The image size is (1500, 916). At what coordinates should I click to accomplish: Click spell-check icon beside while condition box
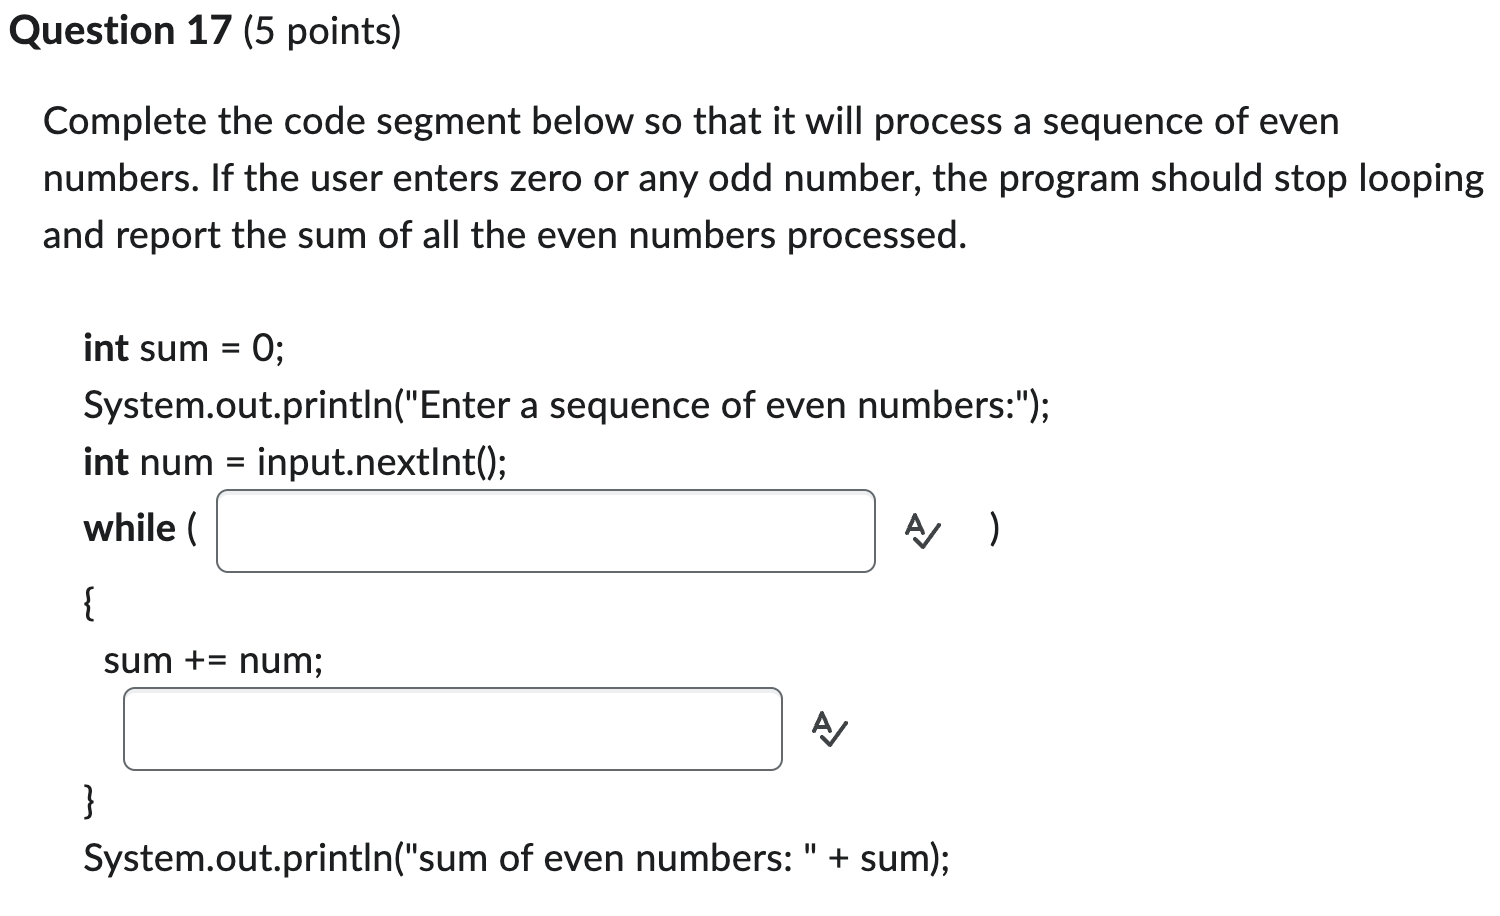click(x=922, y=531)
